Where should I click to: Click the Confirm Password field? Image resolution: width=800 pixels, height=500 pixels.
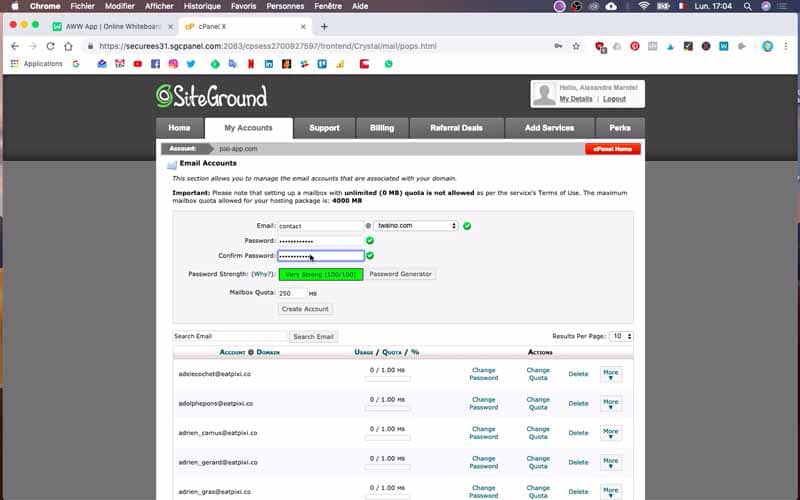coord(320,256)
